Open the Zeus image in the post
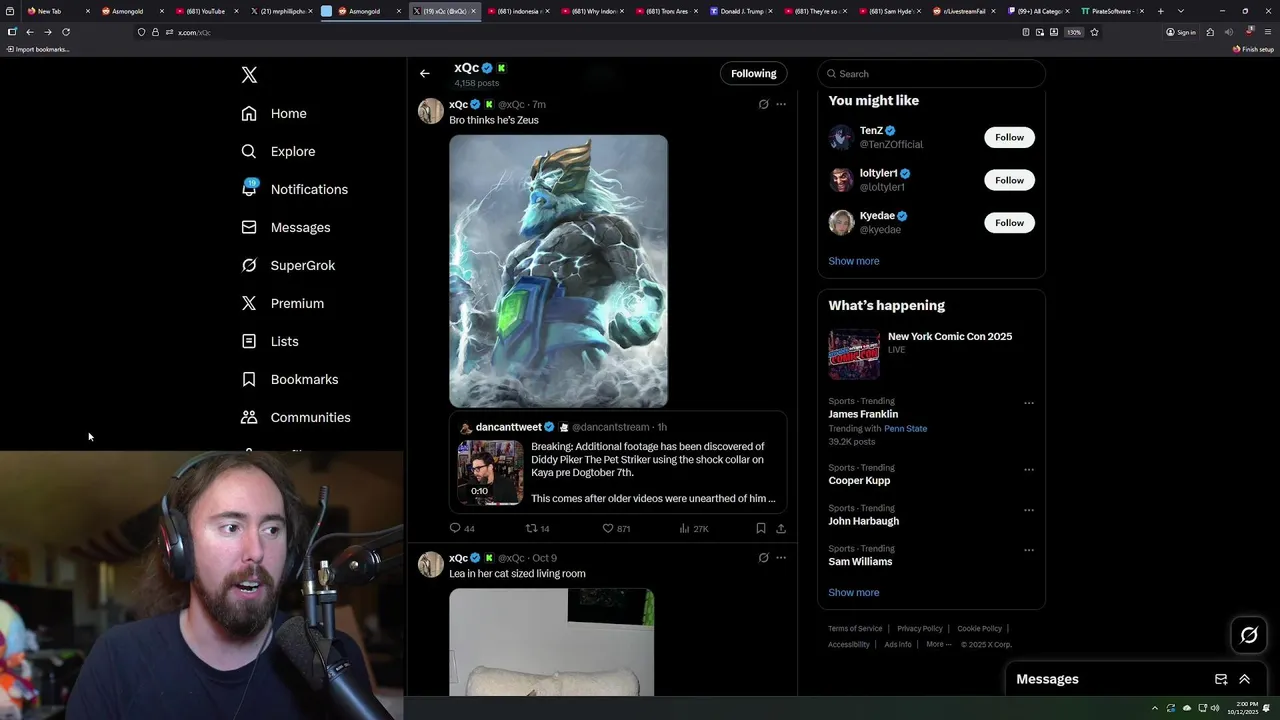Viewport: 1280px width, 720px height. click(558, 271)
